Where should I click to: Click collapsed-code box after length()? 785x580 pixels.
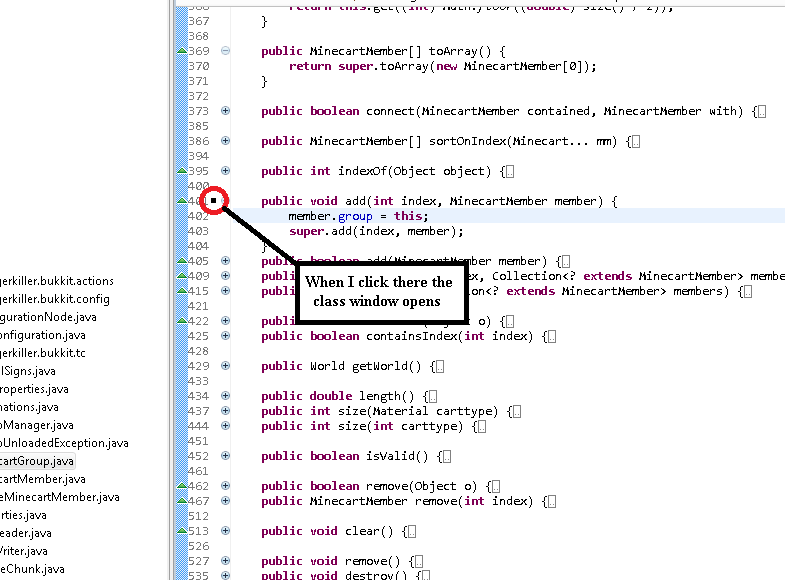(x=432, y=397)
